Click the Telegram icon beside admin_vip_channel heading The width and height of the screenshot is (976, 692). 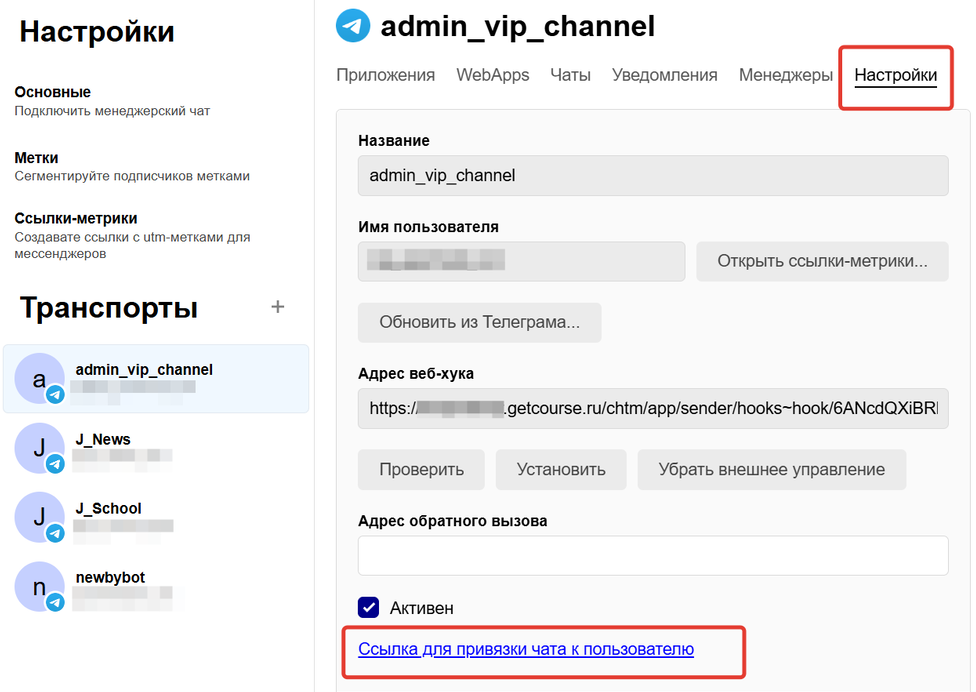pyautogui.click(x=351, y=25)
